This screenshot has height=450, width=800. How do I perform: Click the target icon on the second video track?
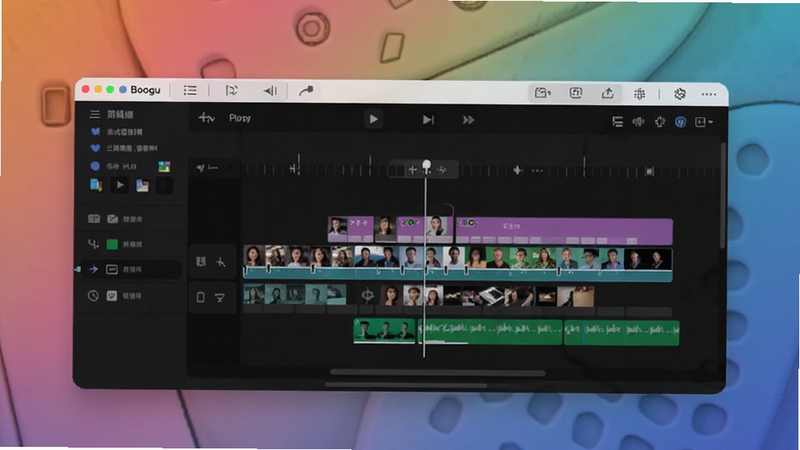pyautogui.click(x=367, y=295)
